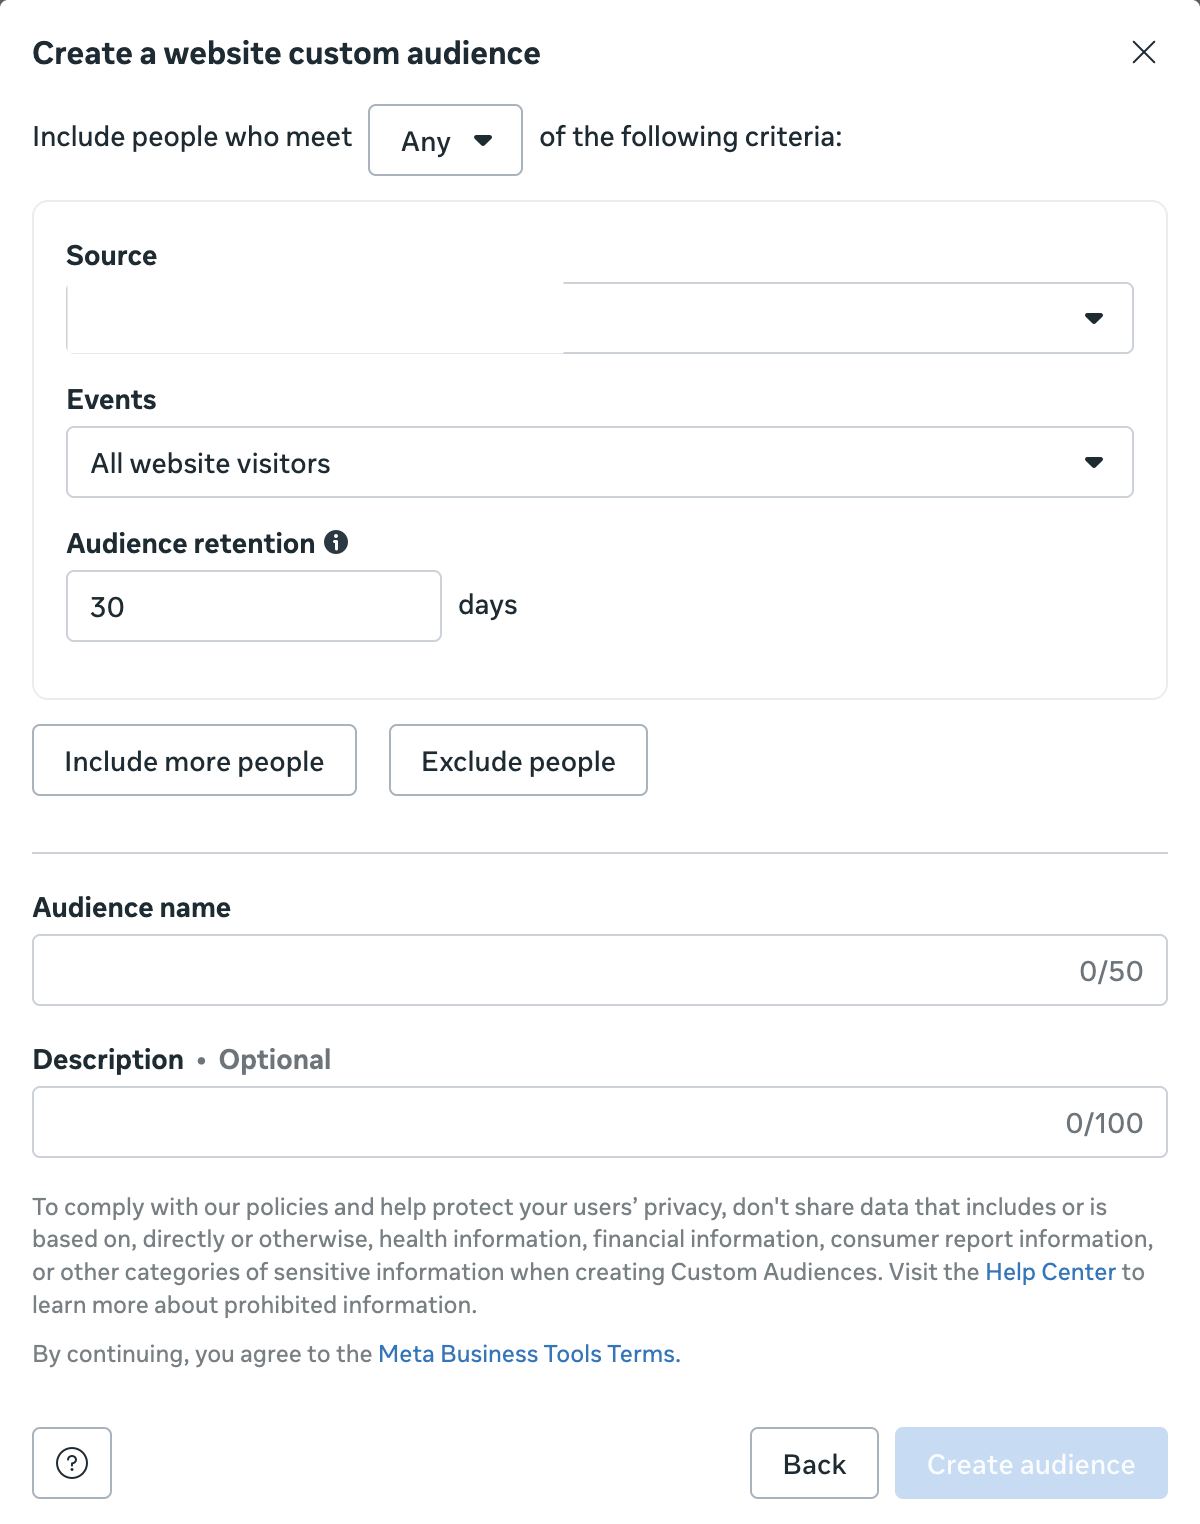1200x1524 pixels.
Task: Click the Audience retention info icon
Action: pyautogui.click(x=336, y=543)
